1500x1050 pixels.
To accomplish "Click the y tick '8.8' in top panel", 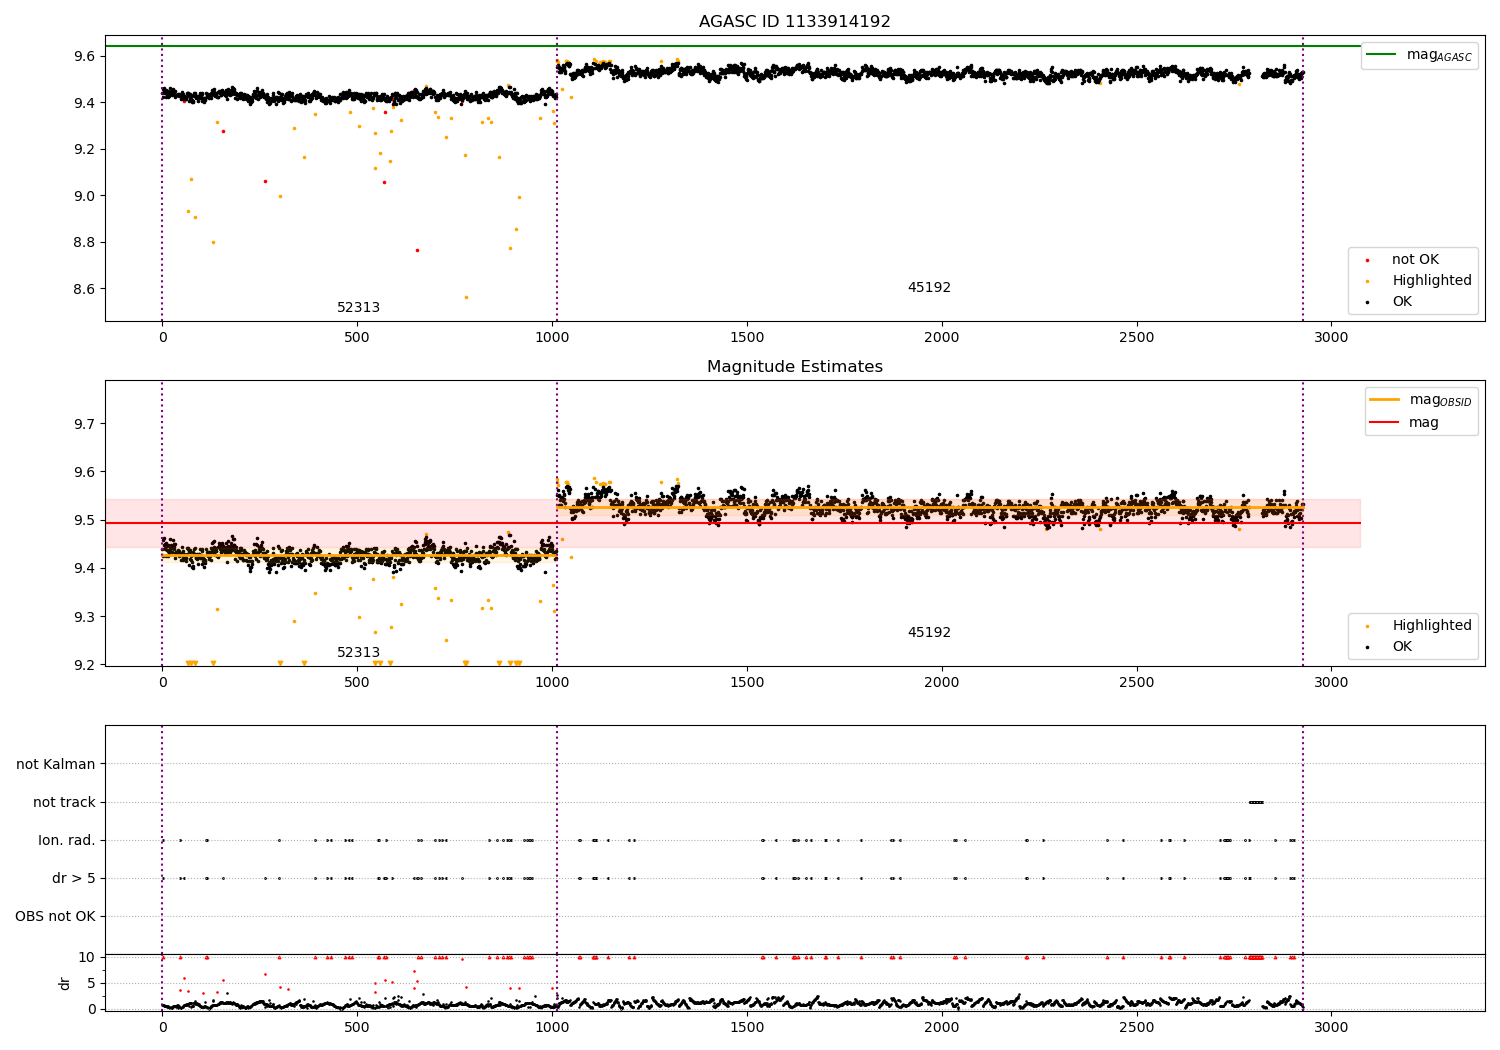I will pyautogui.click(x=83, y=243).
